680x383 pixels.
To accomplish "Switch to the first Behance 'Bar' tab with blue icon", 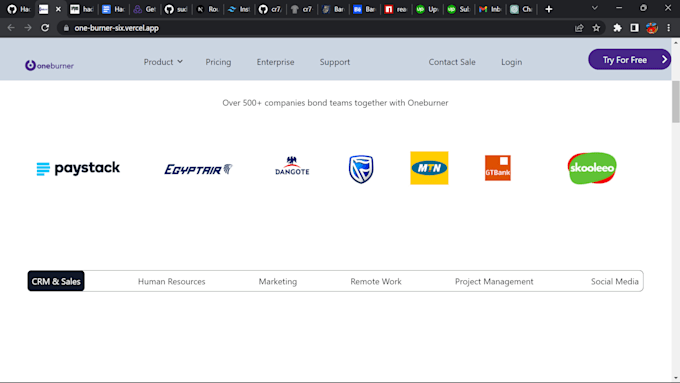I will (x=364, y=9).
